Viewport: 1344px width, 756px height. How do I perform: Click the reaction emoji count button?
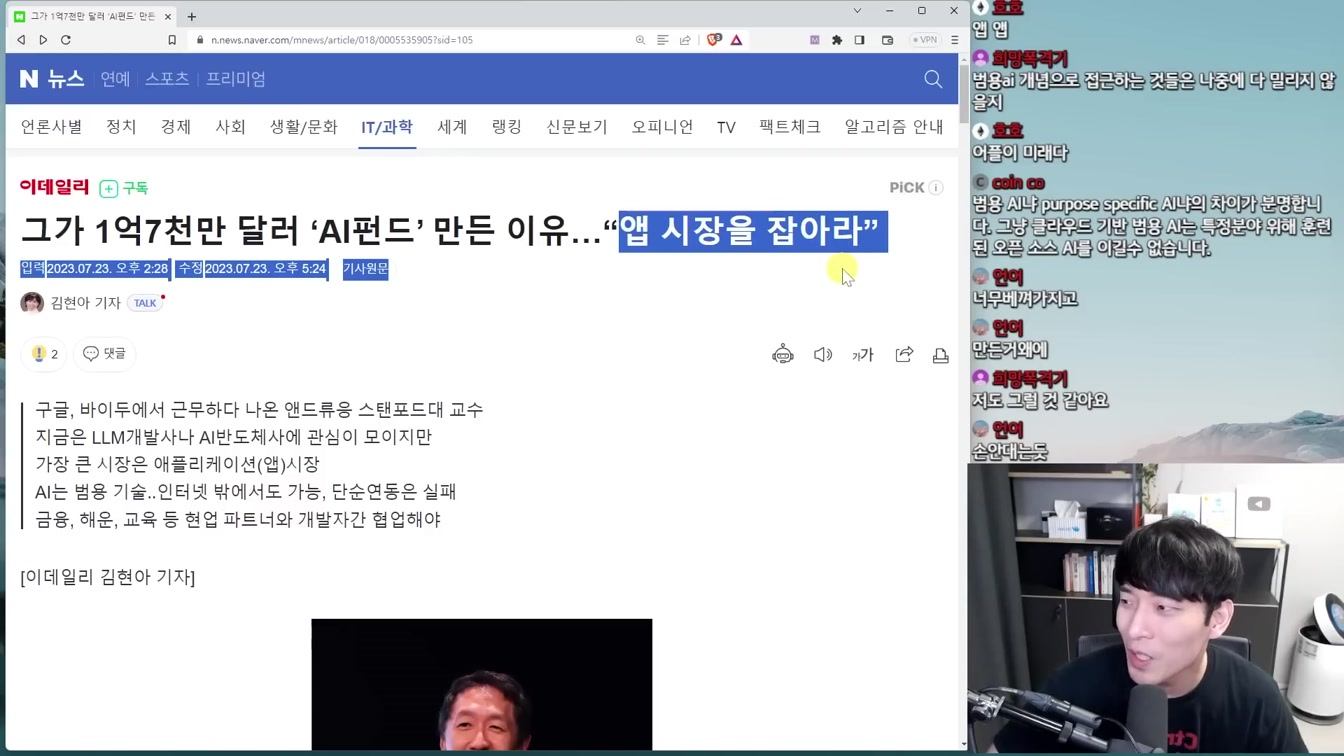click(45, 354)
